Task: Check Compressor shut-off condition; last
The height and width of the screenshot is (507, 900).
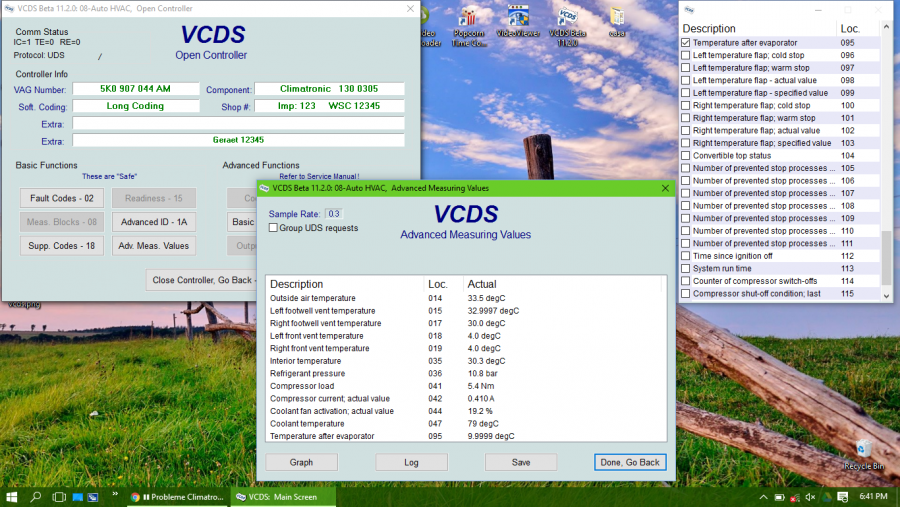Action: [x=685, y=294]
